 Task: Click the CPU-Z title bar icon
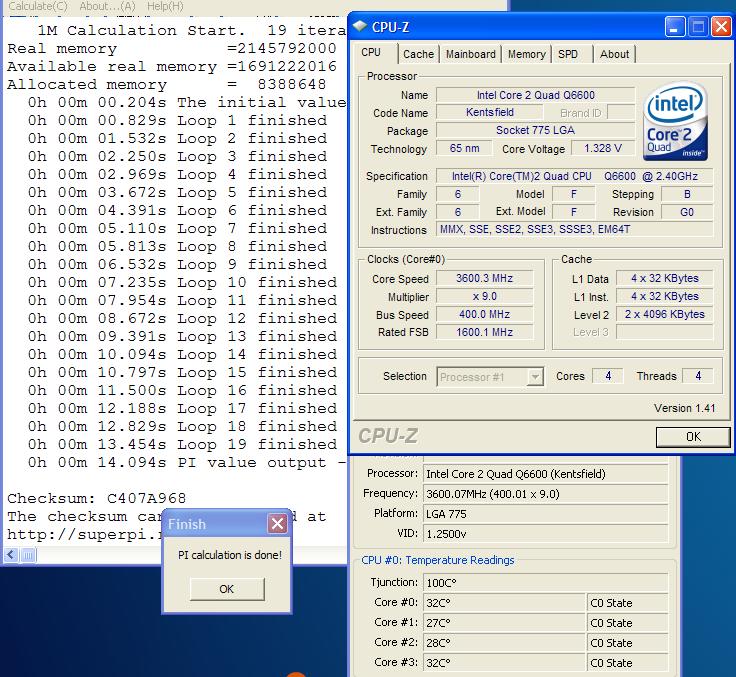point(360,26)
